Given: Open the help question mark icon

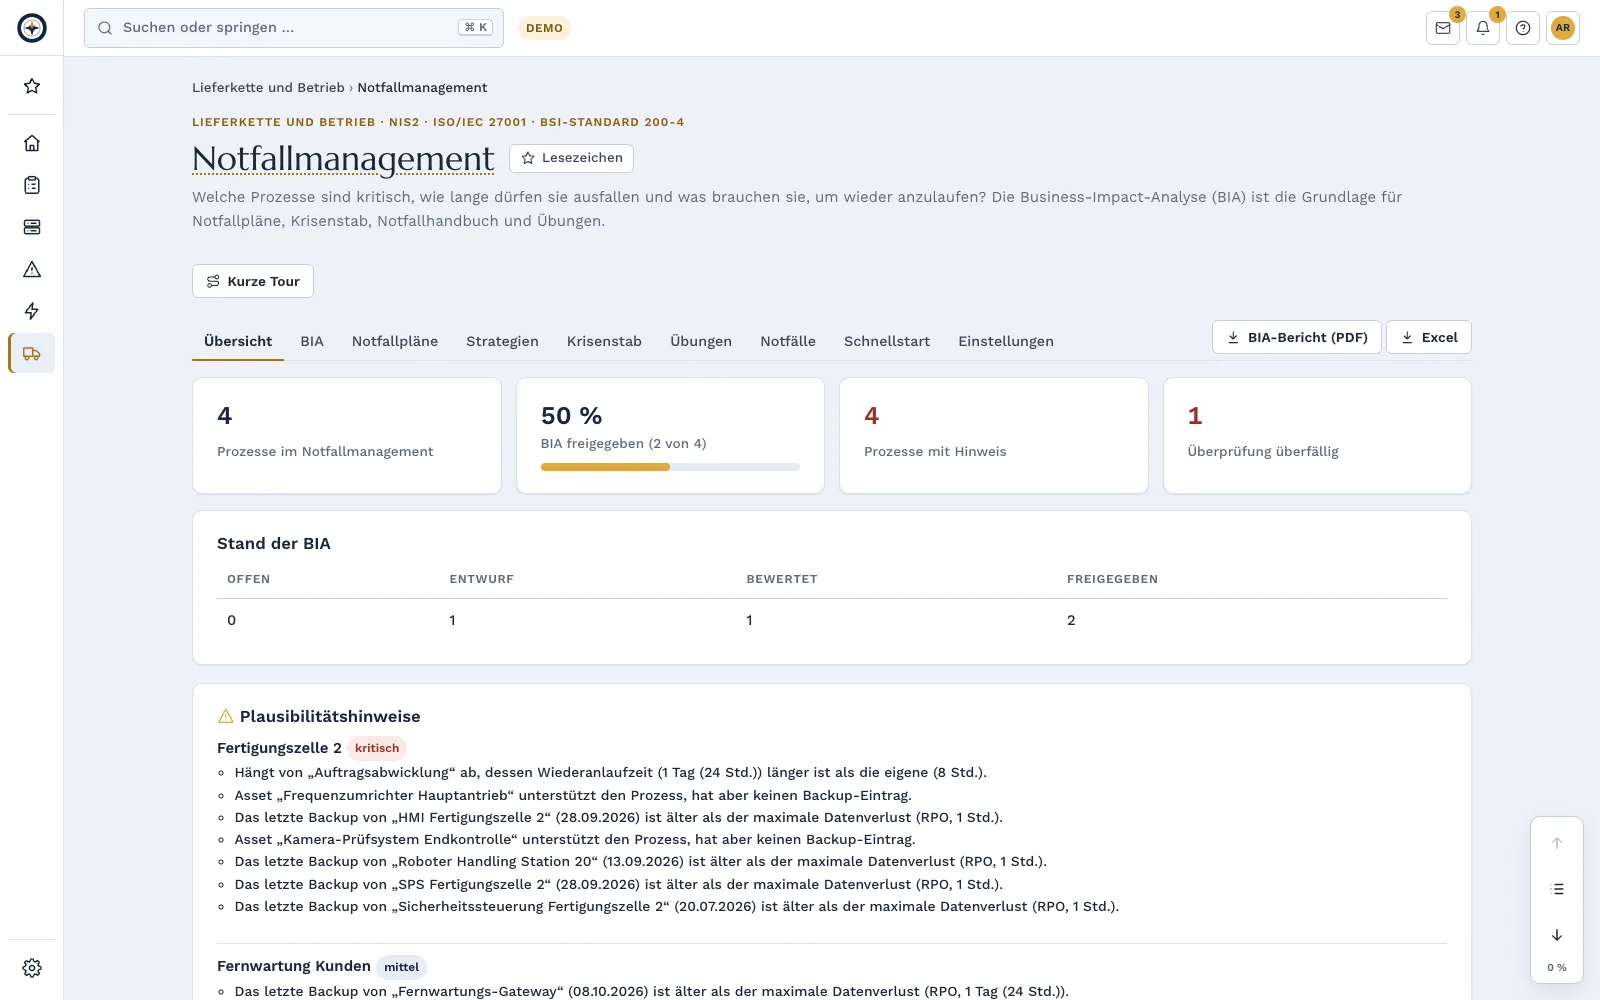Looking at the screenshot, I should pos(1523,28).
